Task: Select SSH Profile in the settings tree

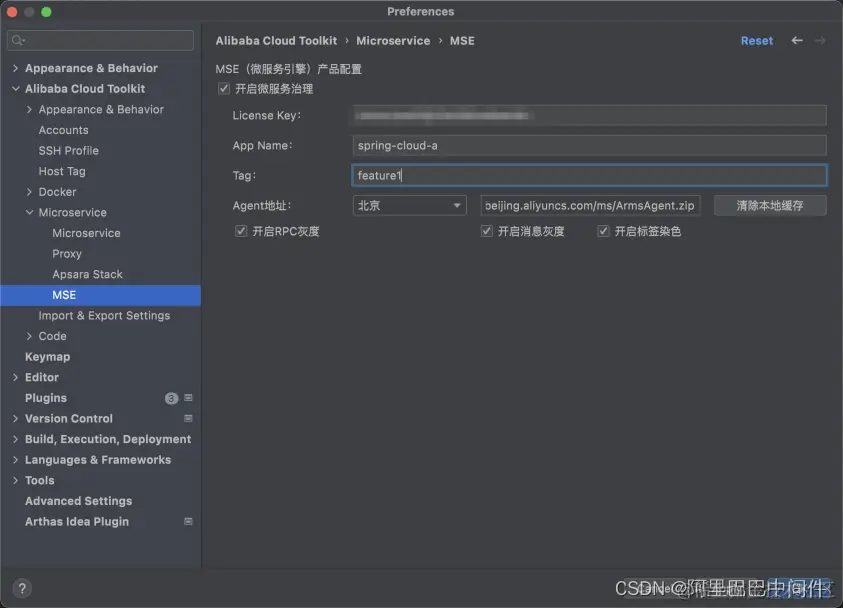Action: (x=68, y=151)
